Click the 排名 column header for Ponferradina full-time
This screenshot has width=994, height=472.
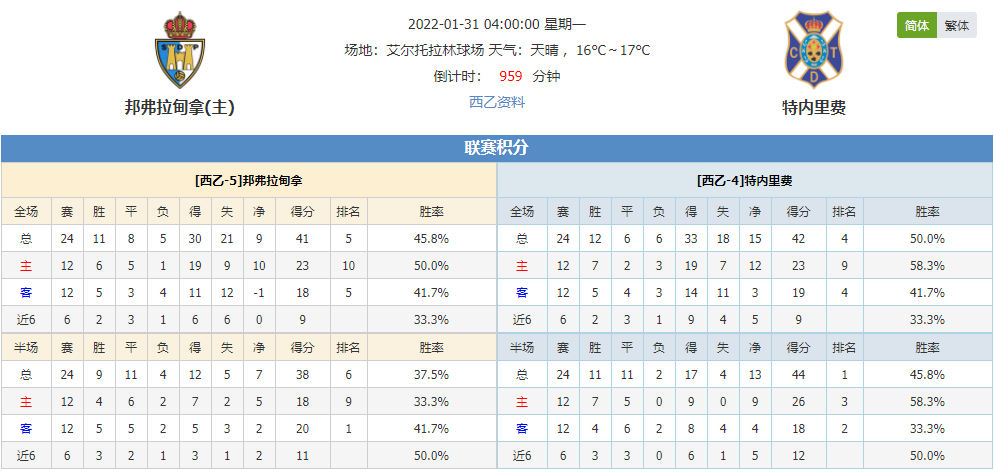click(348, 212)
